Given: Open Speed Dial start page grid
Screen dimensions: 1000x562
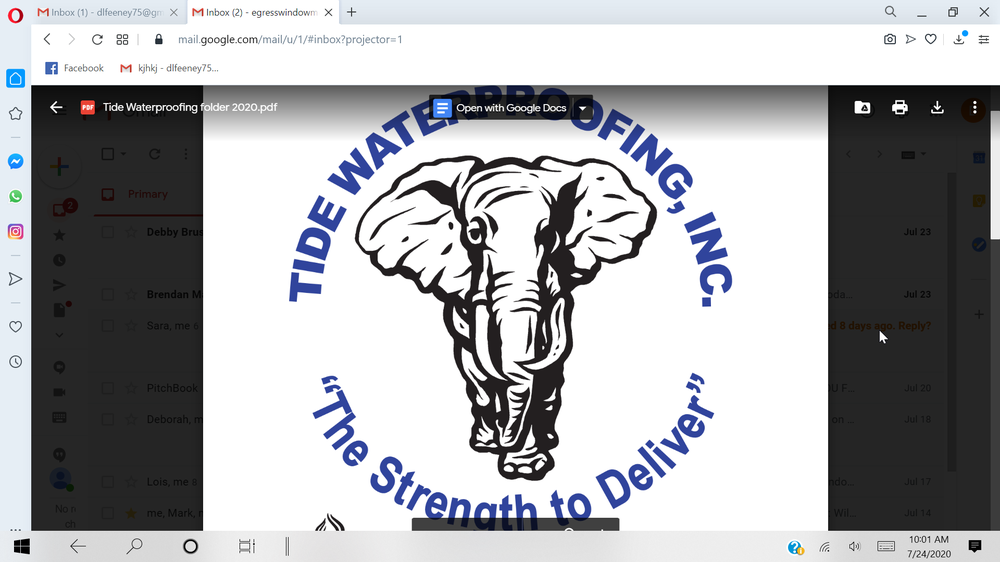Looking at the screenshot, I should pos(122,40).
